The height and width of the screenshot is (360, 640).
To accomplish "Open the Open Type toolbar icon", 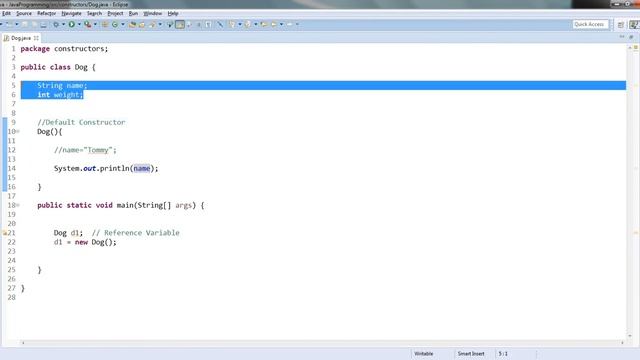I will tap(132, 24).
